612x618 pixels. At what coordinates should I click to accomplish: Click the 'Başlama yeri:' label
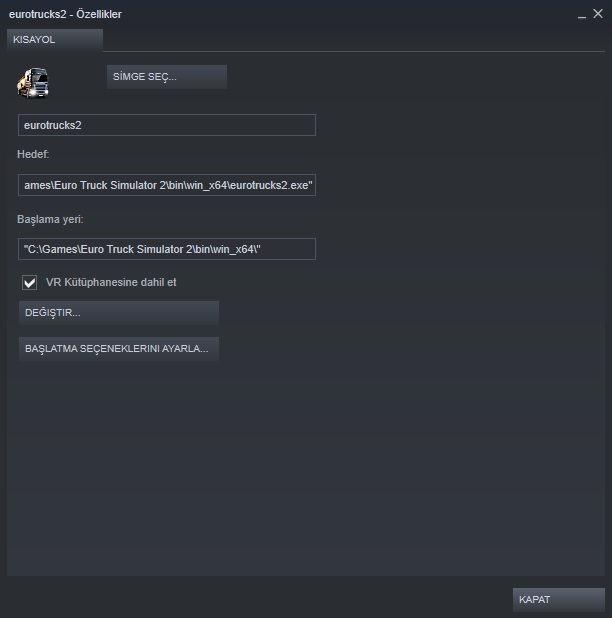coord(50,219)
